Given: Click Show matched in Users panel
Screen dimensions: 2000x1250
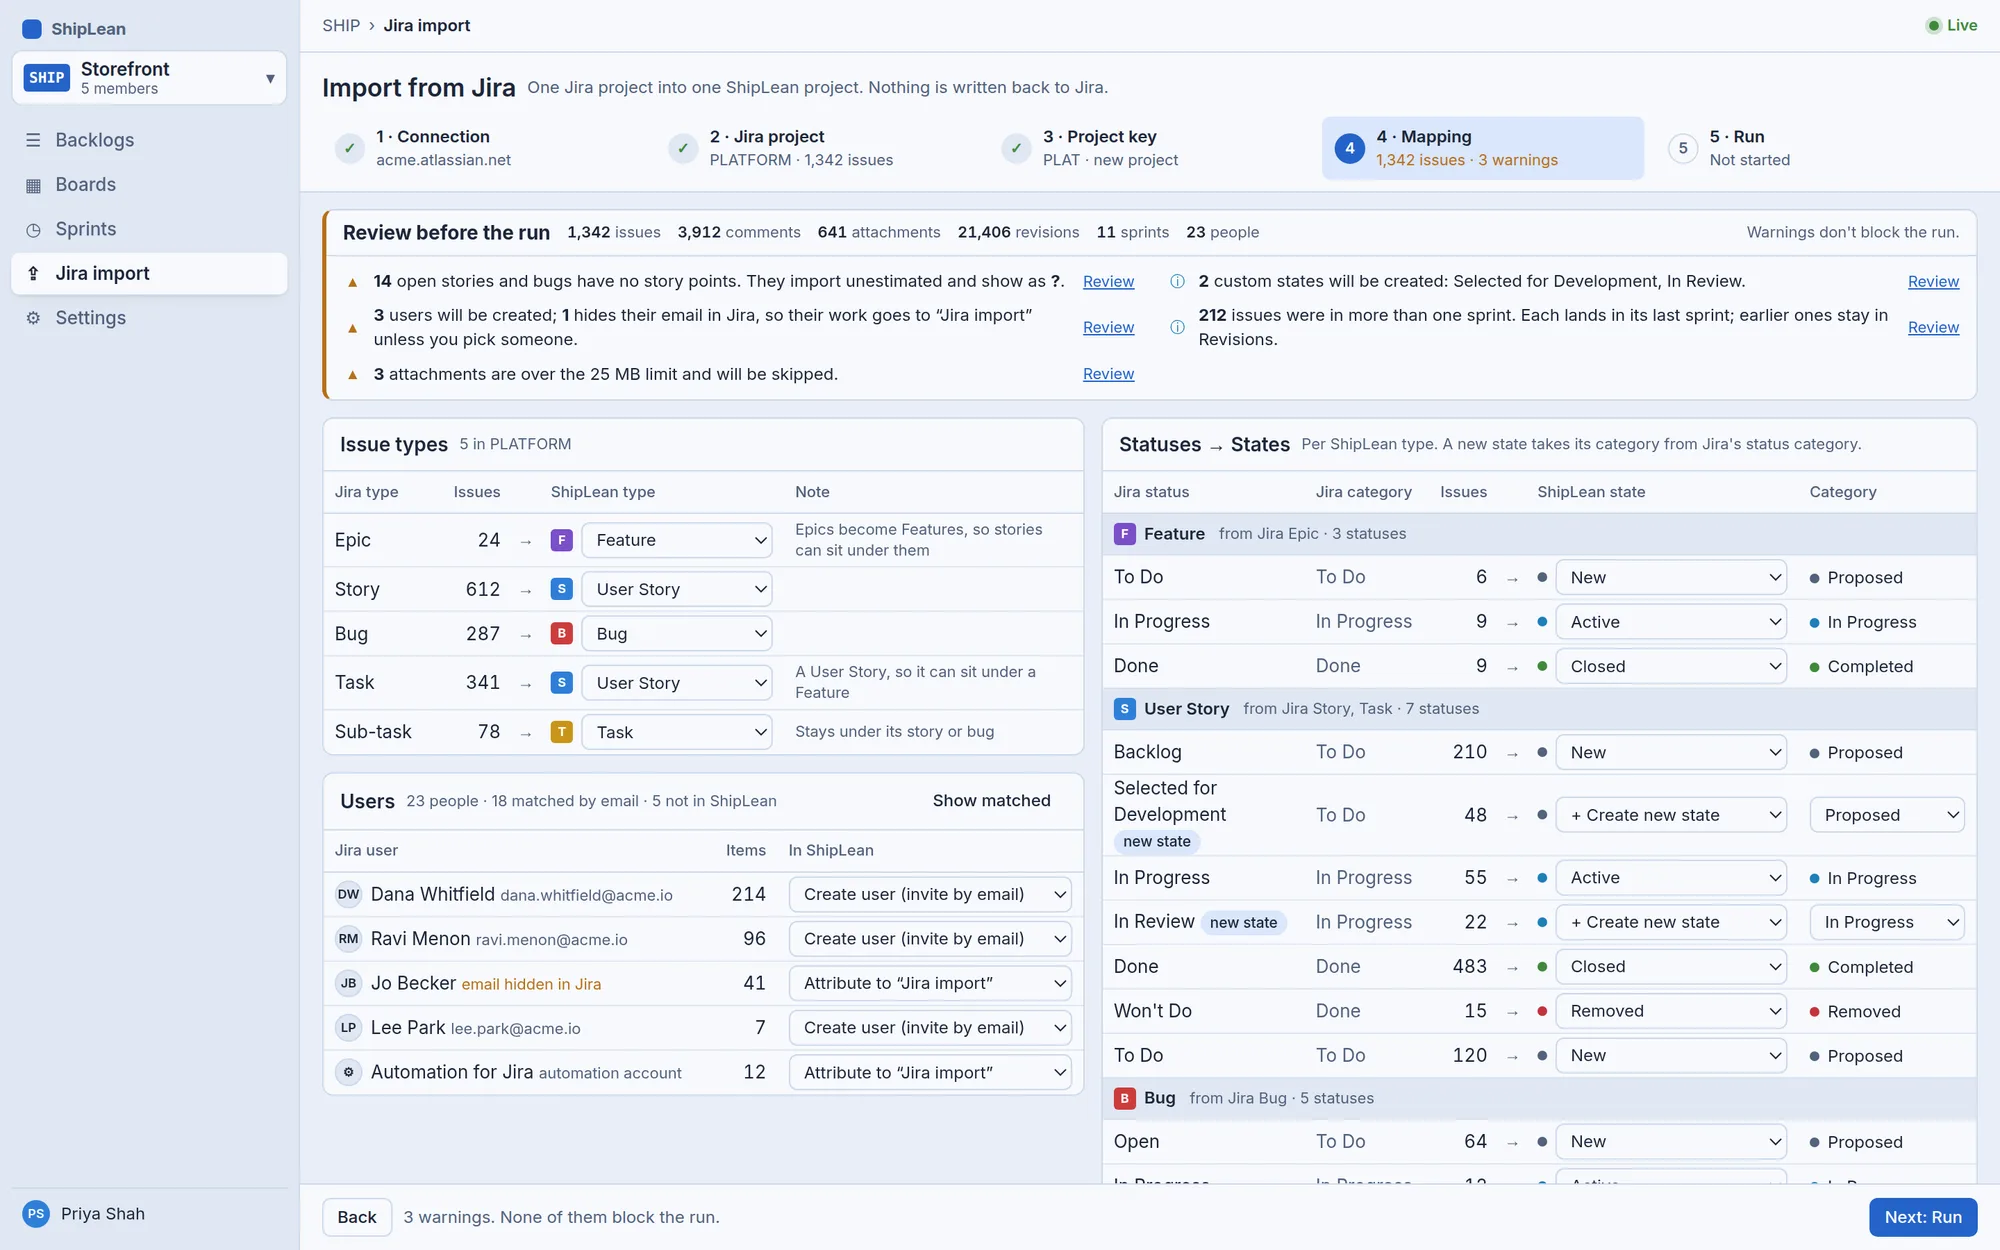Looking at the screenshot, I should coord(991,801).
